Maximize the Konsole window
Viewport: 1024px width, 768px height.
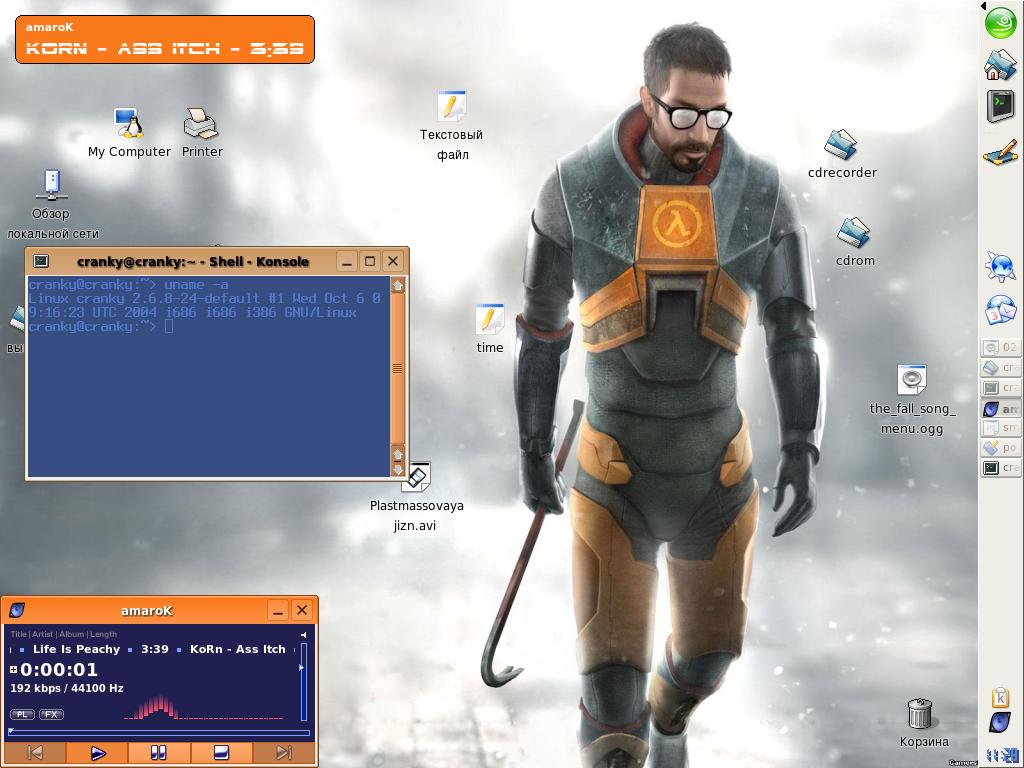coord(370,261)
